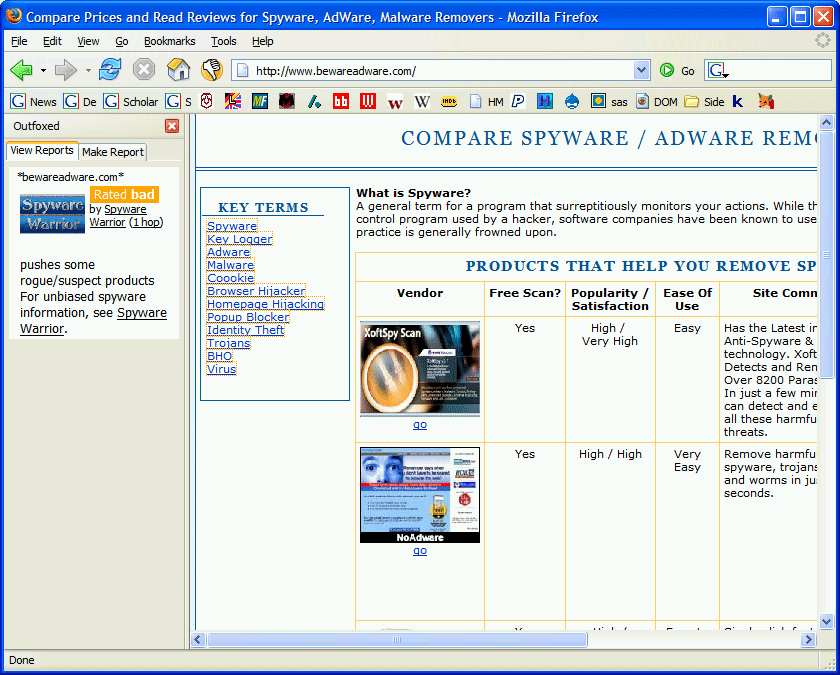Viewport: 840px width, 675px height.
Task: Click the green Go button
Action: pos(677,71)
